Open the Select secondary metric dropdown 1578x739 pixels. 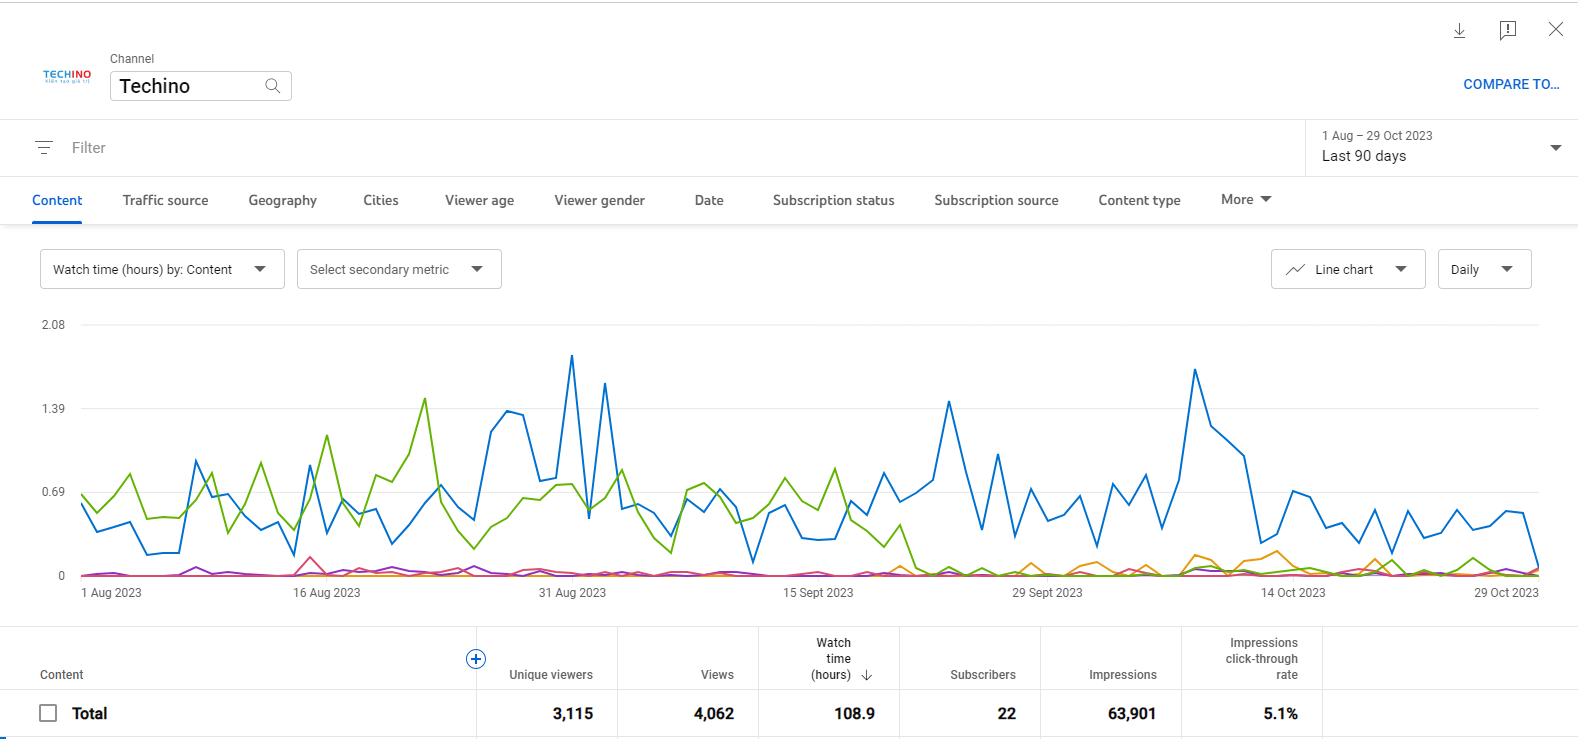399,269
